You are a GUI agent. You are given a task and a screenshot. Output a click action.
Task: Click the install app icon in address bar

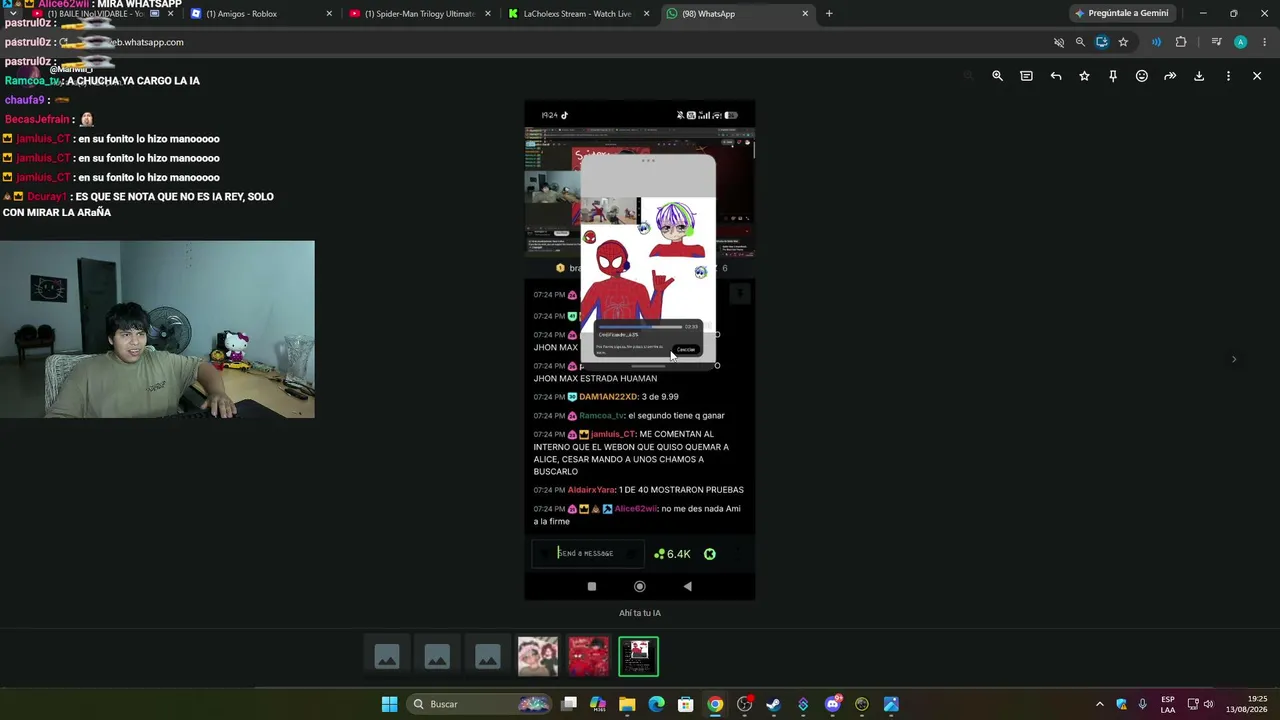(1102, 42)
